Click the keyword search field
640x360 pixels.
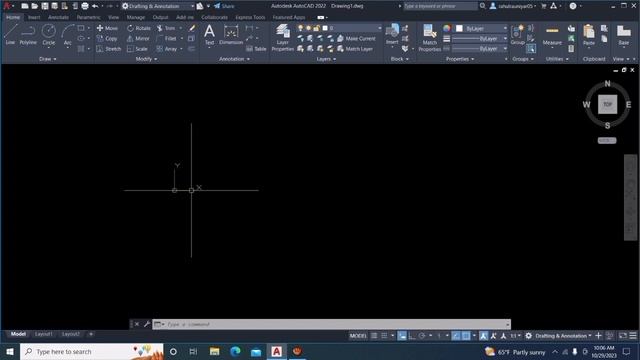click(x=440, y=6)
